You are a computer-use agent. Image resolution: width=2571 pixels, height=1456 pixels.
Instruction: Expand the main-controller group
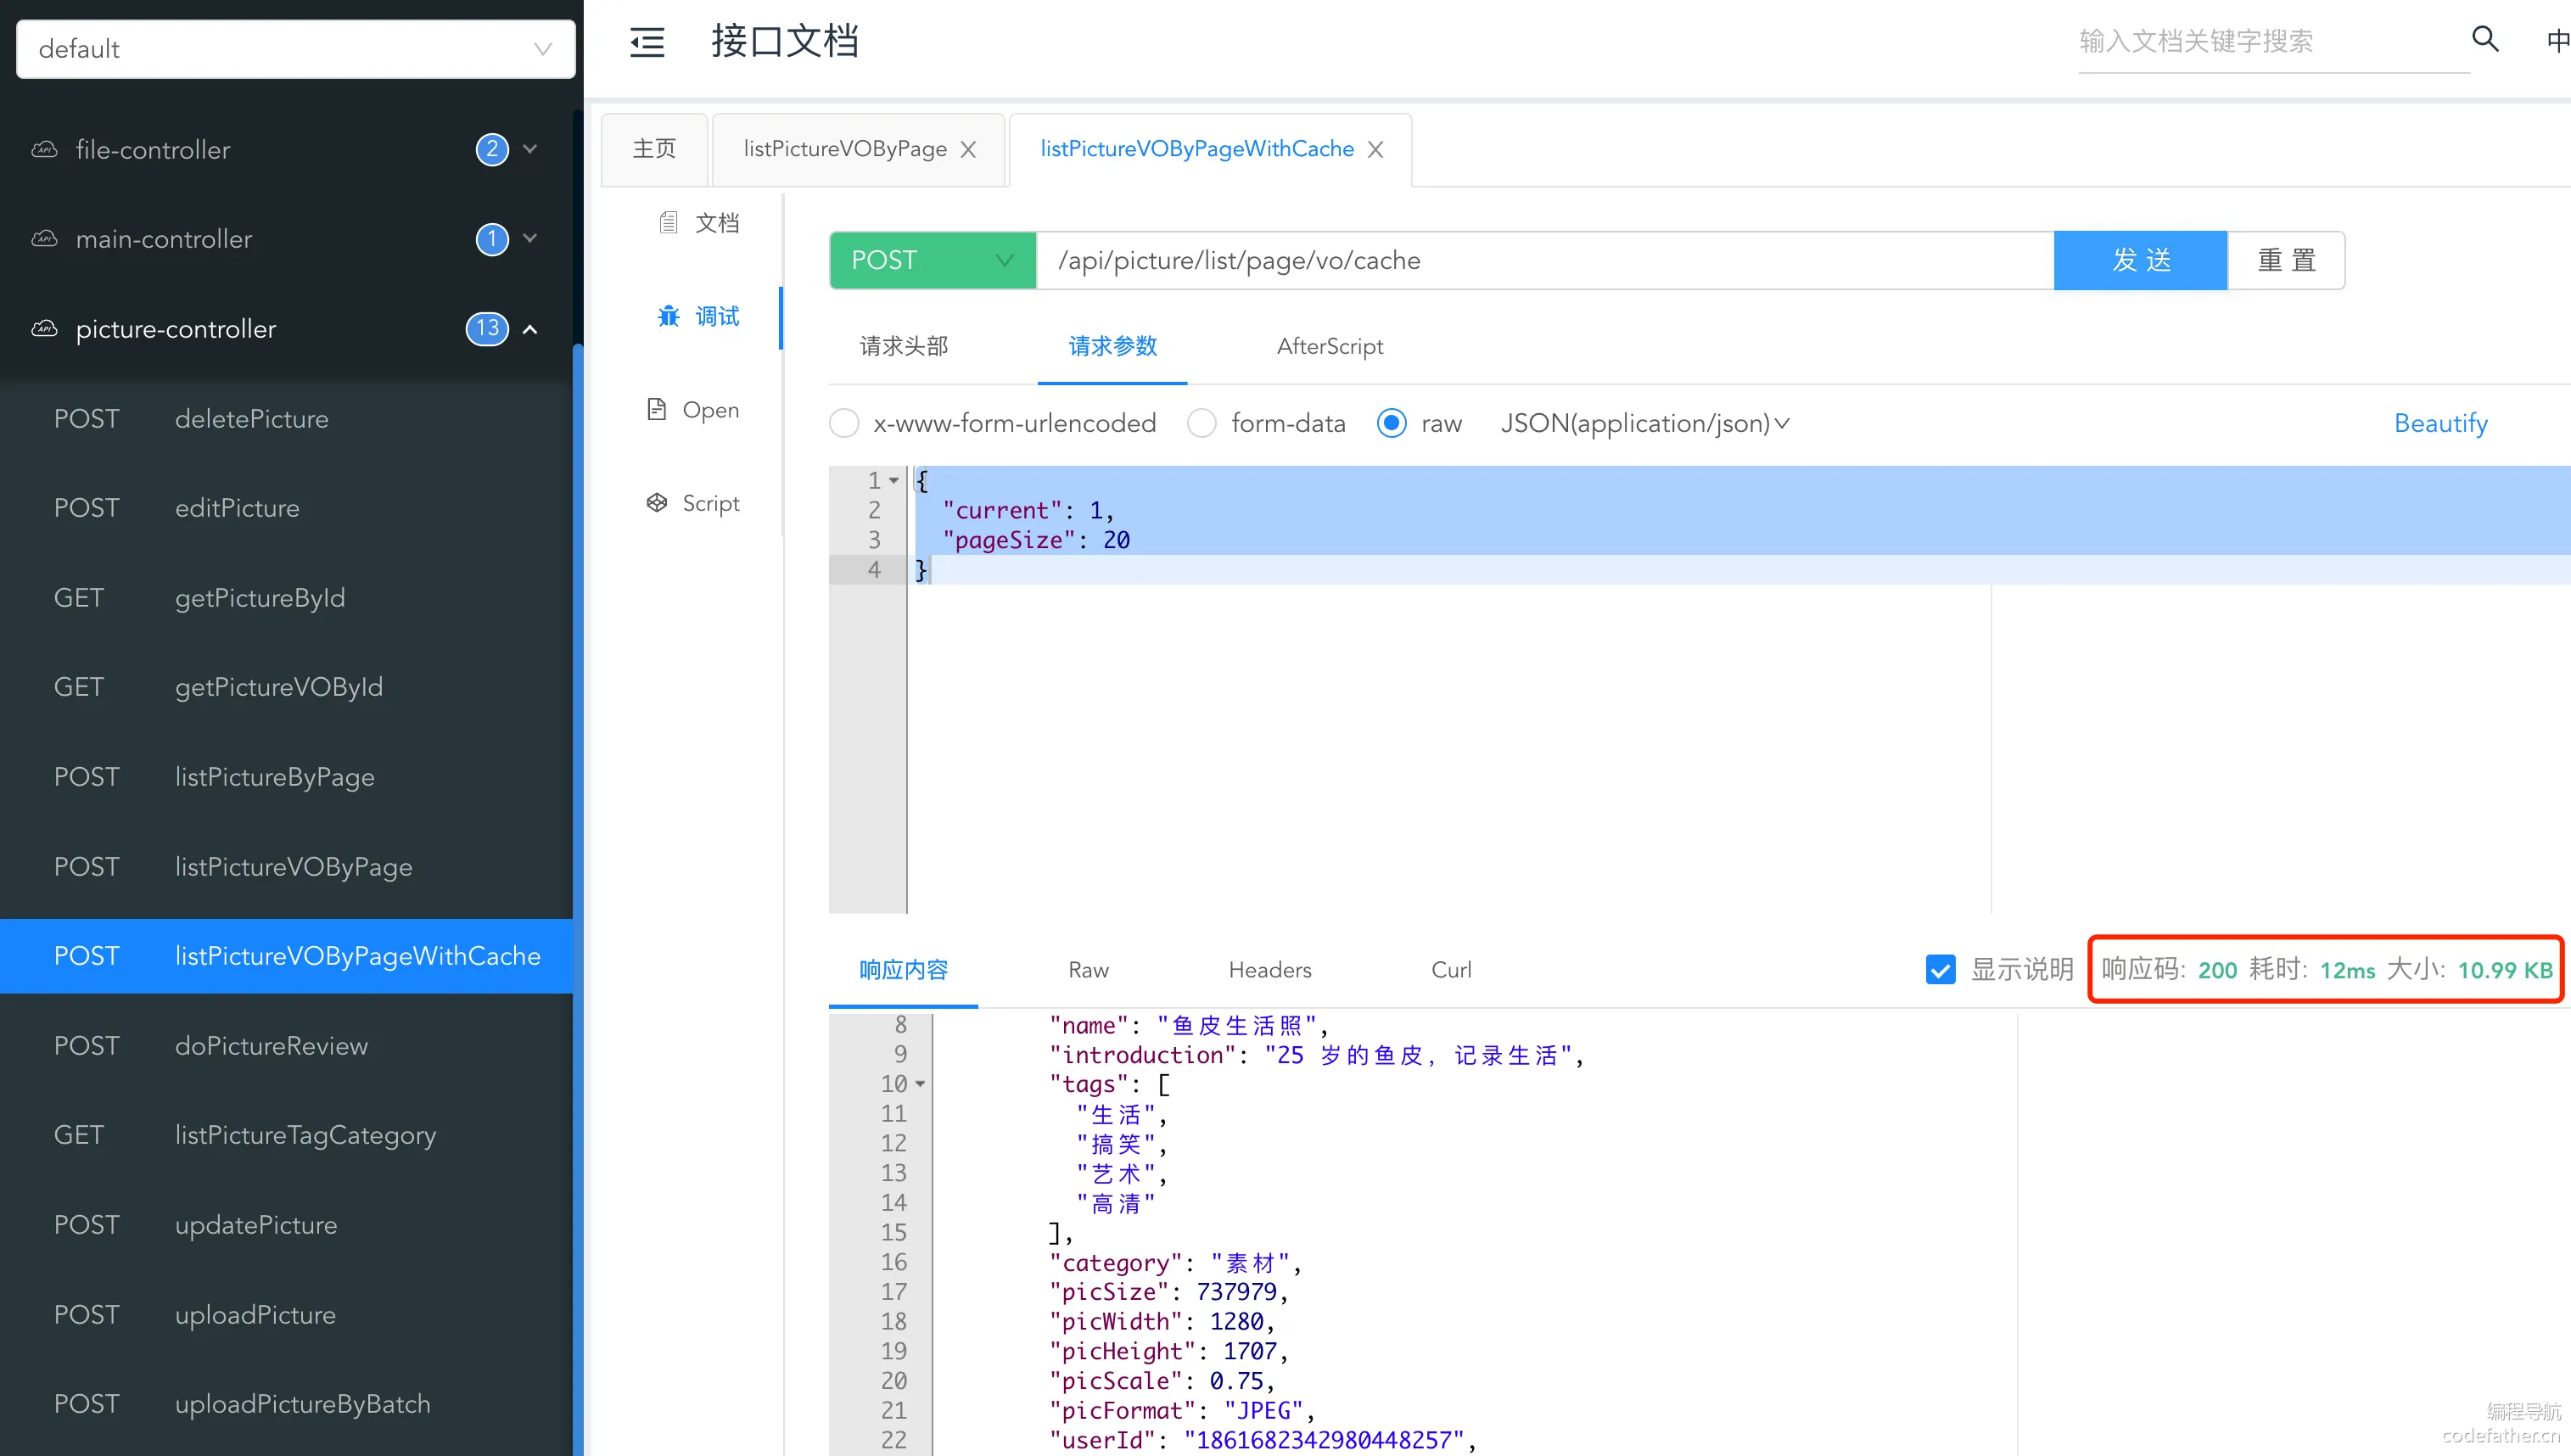[530, 239]
